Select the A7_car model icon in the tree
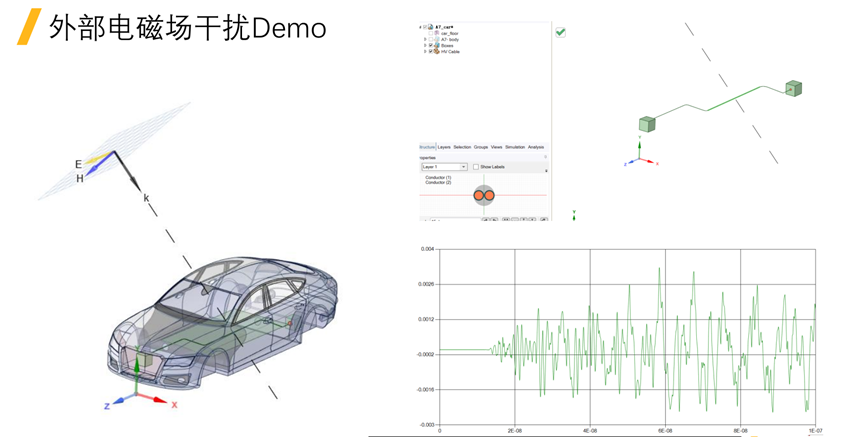The image size is (865, 437). pyautogui.click(x=431, y=27)
